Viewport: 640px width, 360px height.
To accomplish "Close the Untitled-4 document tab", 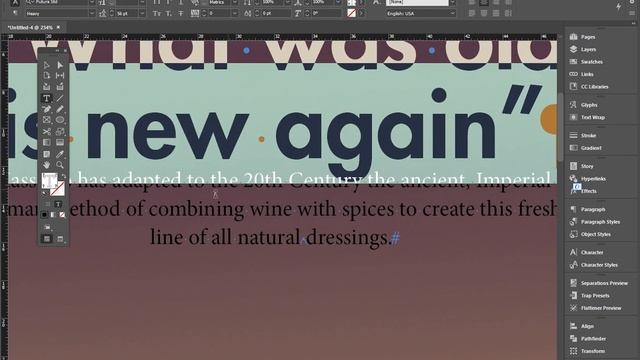I will point(58,27).
